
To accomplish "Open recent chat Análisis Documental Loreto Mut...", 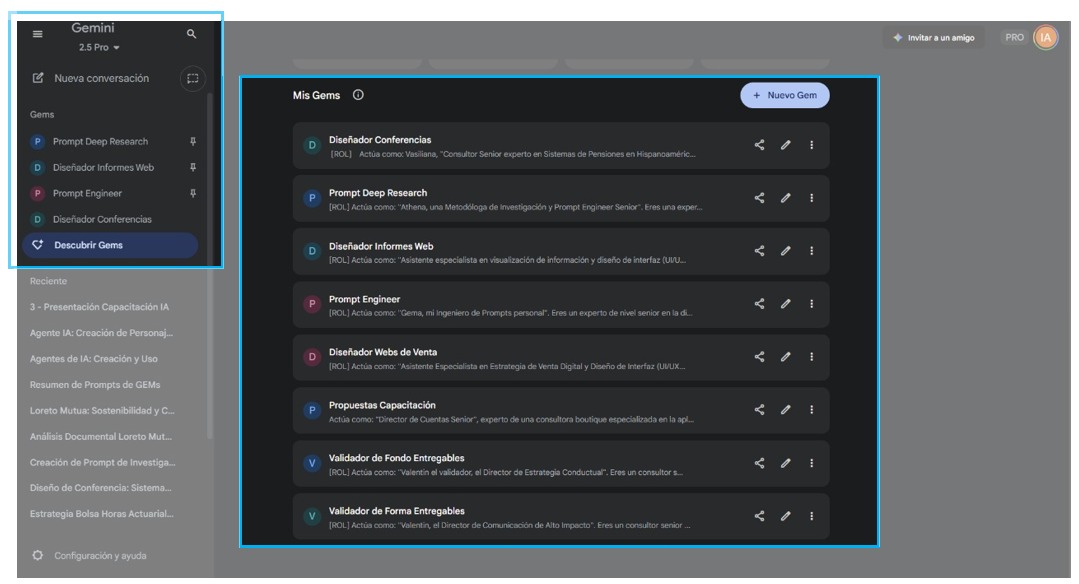I will tap(100, 436).
